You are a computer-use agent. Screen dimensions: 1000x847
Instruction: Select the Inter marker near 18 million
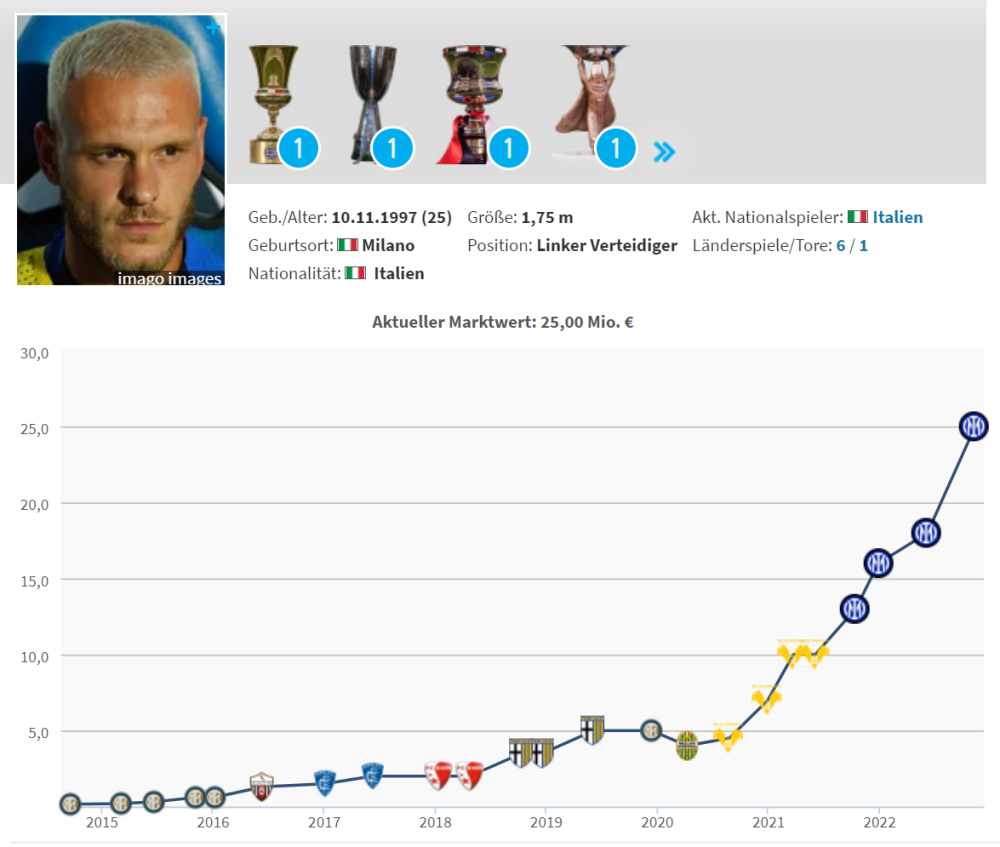coord(925,533)
